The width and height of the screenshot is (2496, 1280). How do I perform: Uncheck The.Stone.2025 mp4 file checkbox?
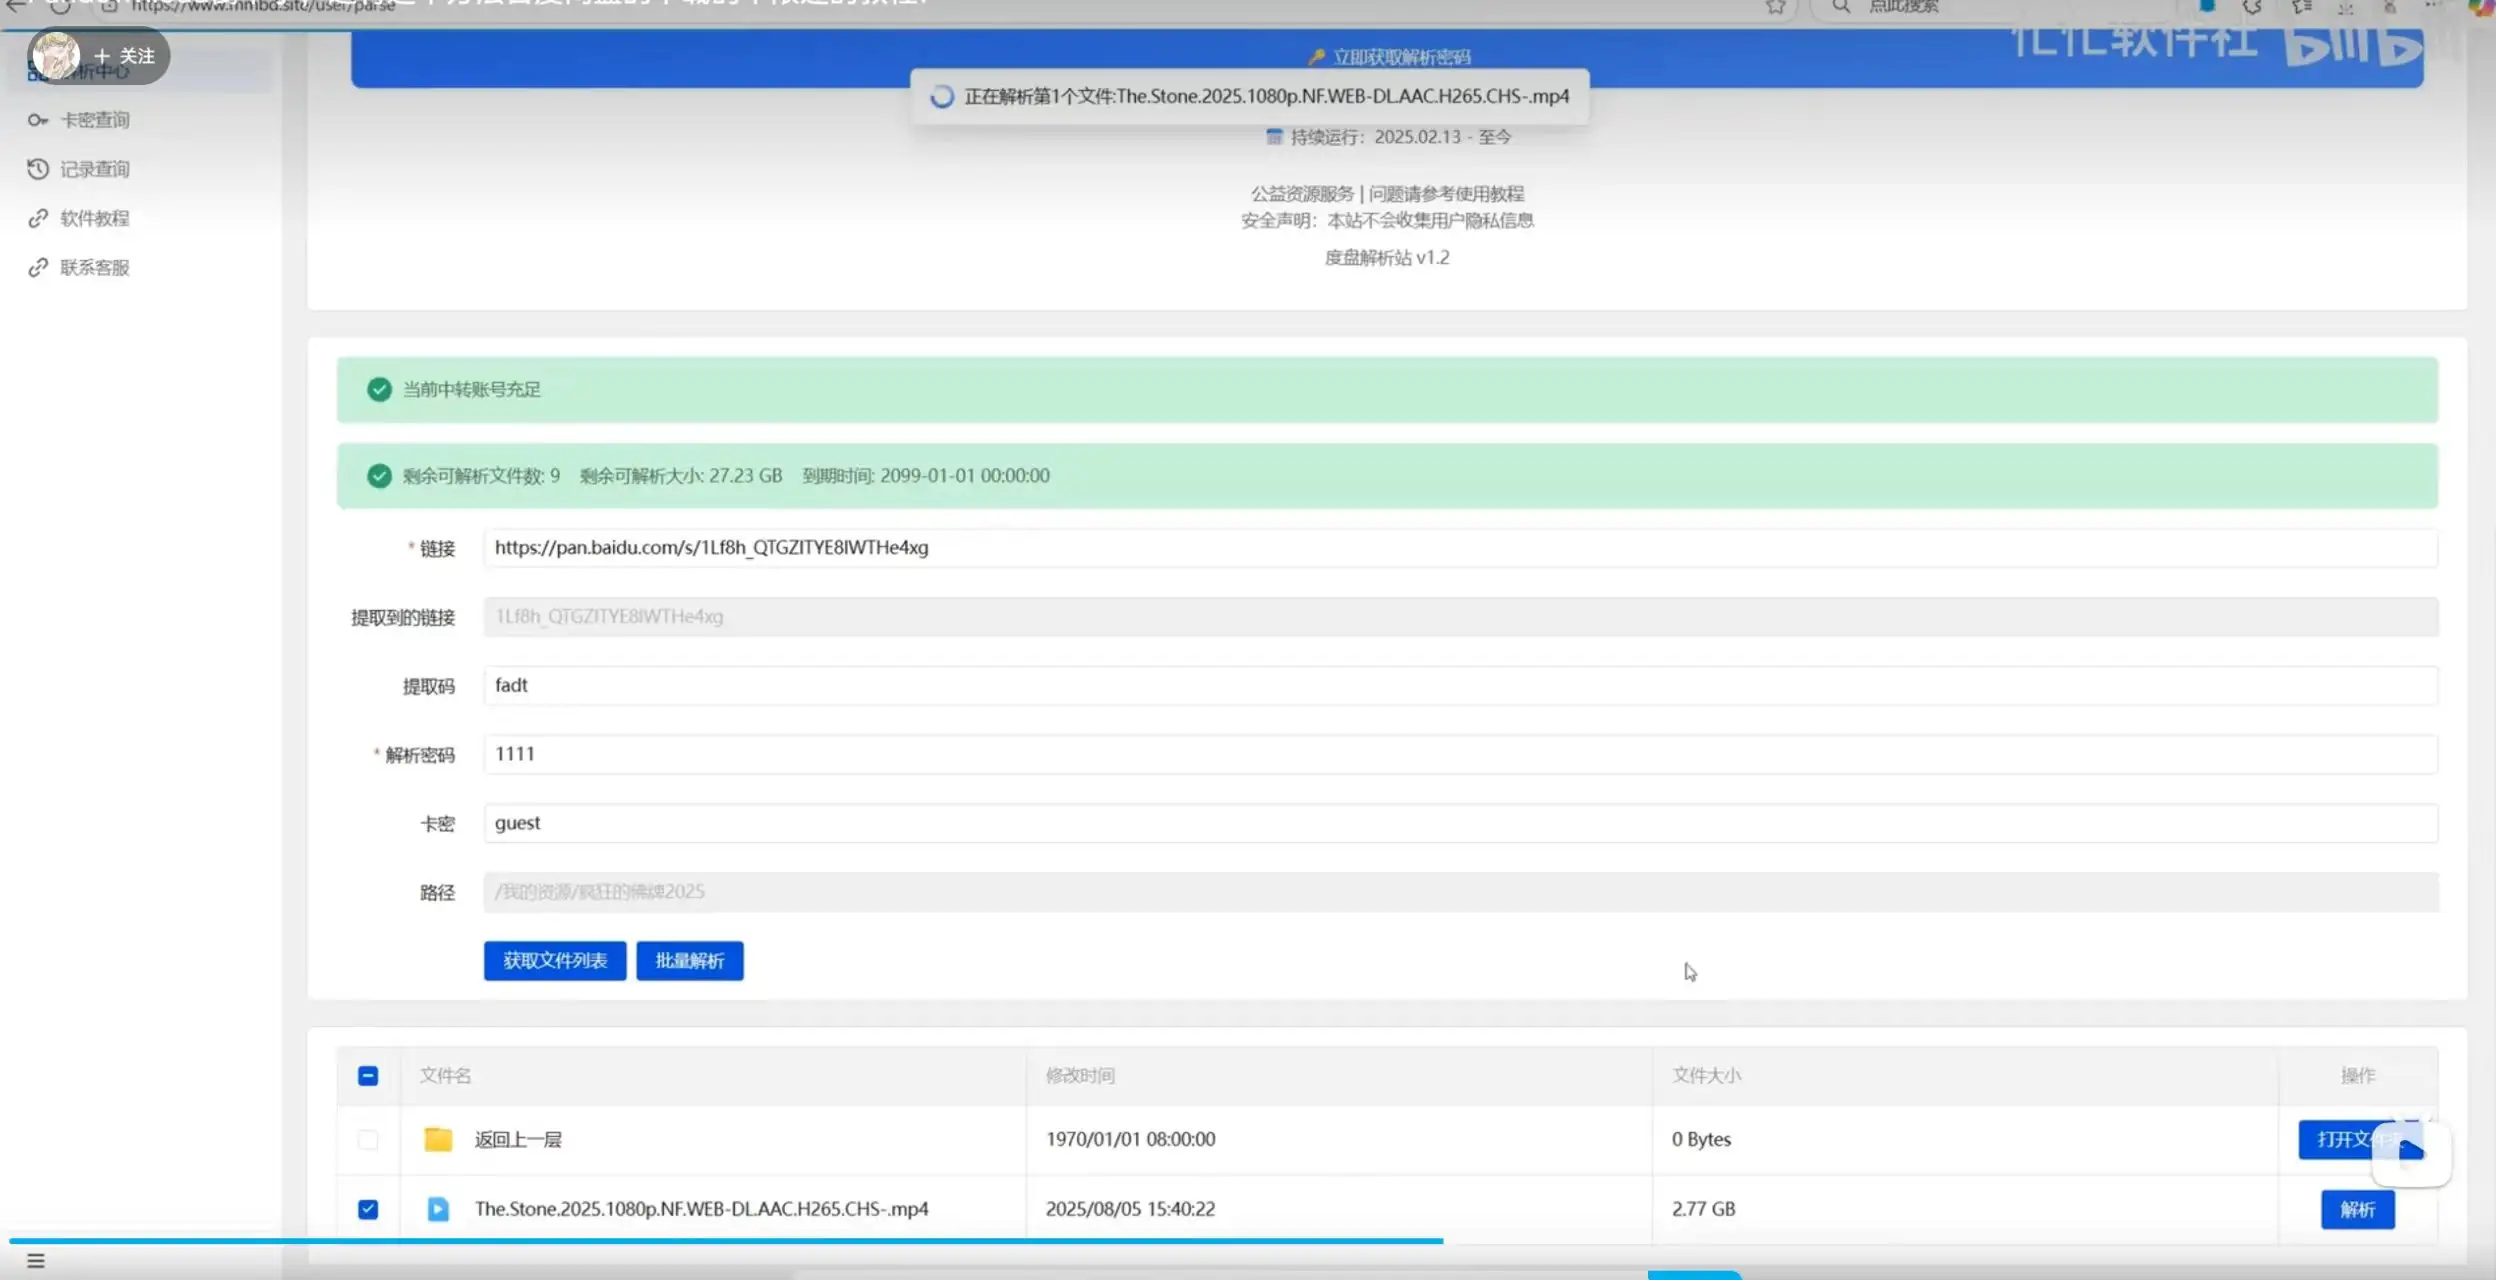[368, 1209]
